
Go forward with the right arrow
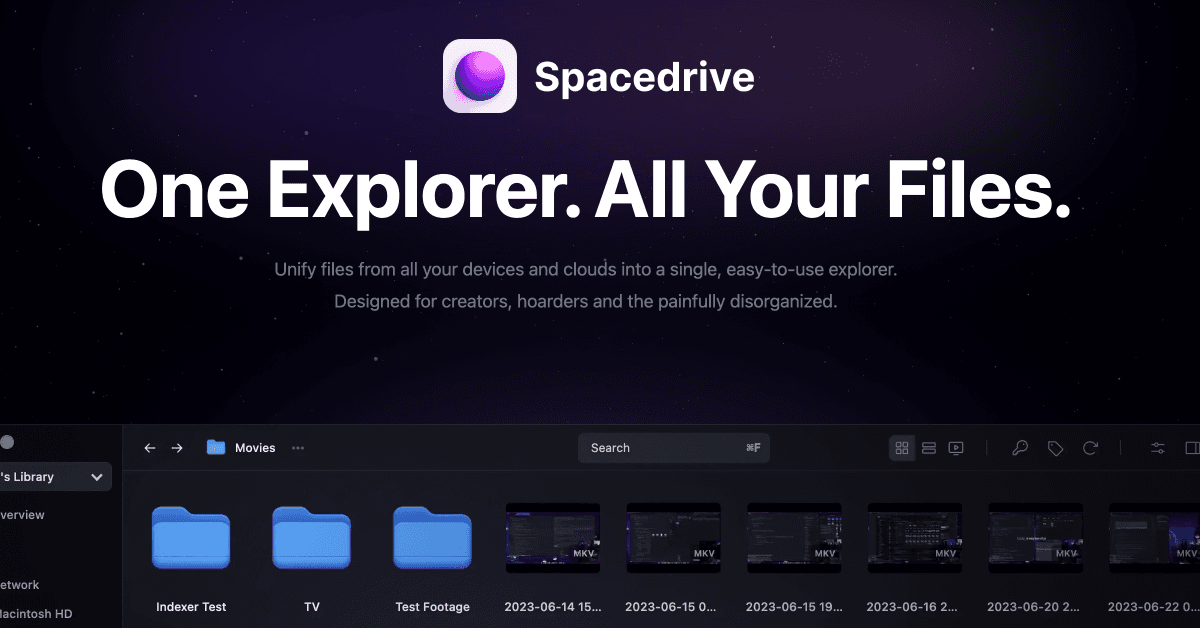click(177, 448)
